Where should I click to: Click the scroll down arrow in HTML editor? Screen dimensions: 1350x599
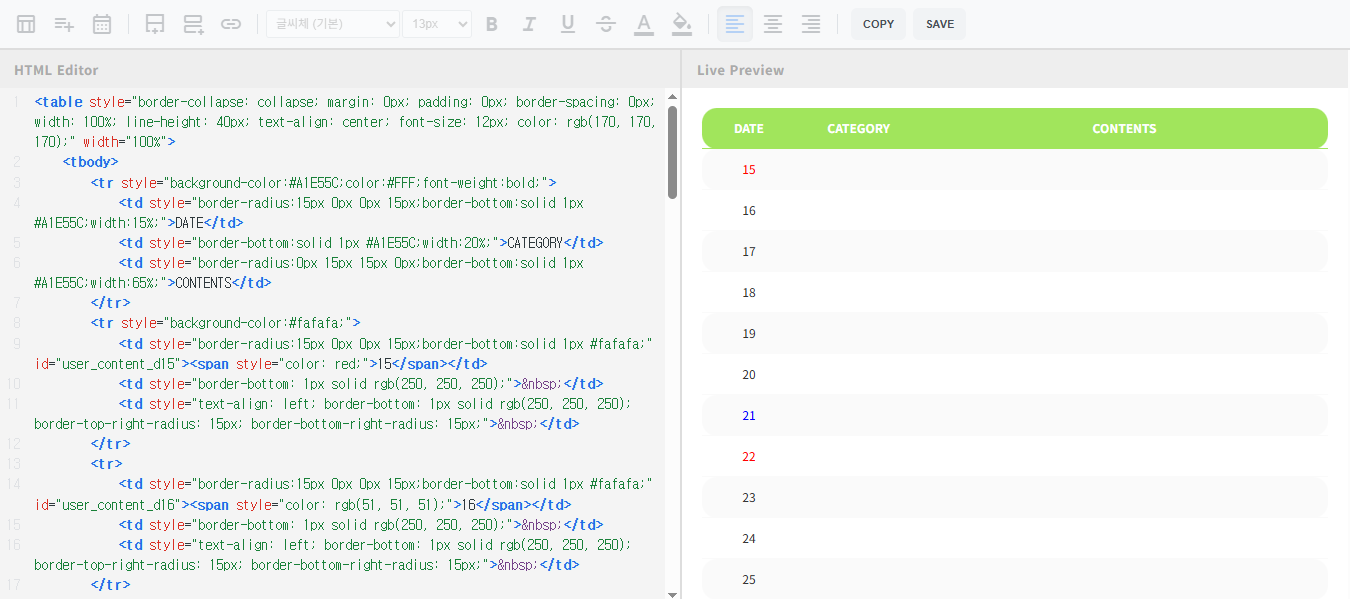coord(672,593)
